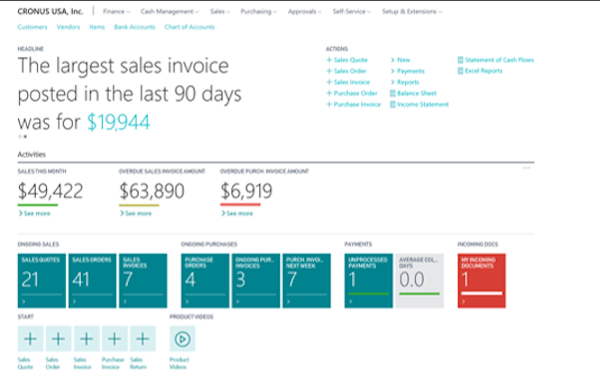Go to the Vendors list
This screenshot has width=600, height=370.
(x=68, y=27)
